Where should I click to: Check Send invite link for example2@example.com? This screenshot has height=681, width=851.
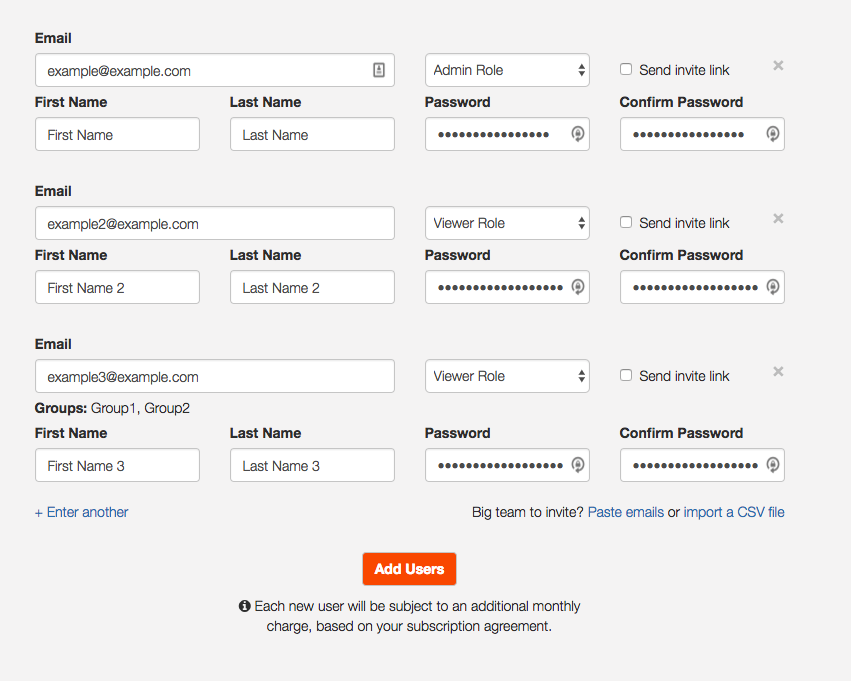(x=626, y=222)
